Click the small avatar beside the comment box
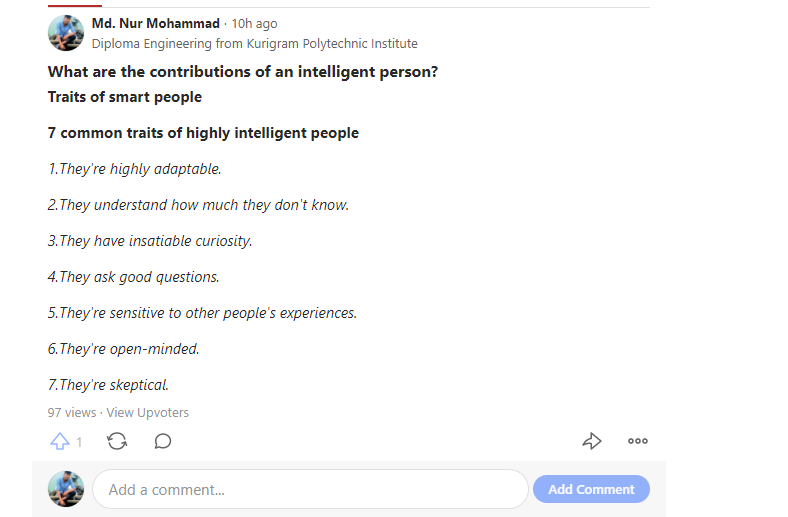The height and width of the screenshot is (517, 788). point(66,489)
